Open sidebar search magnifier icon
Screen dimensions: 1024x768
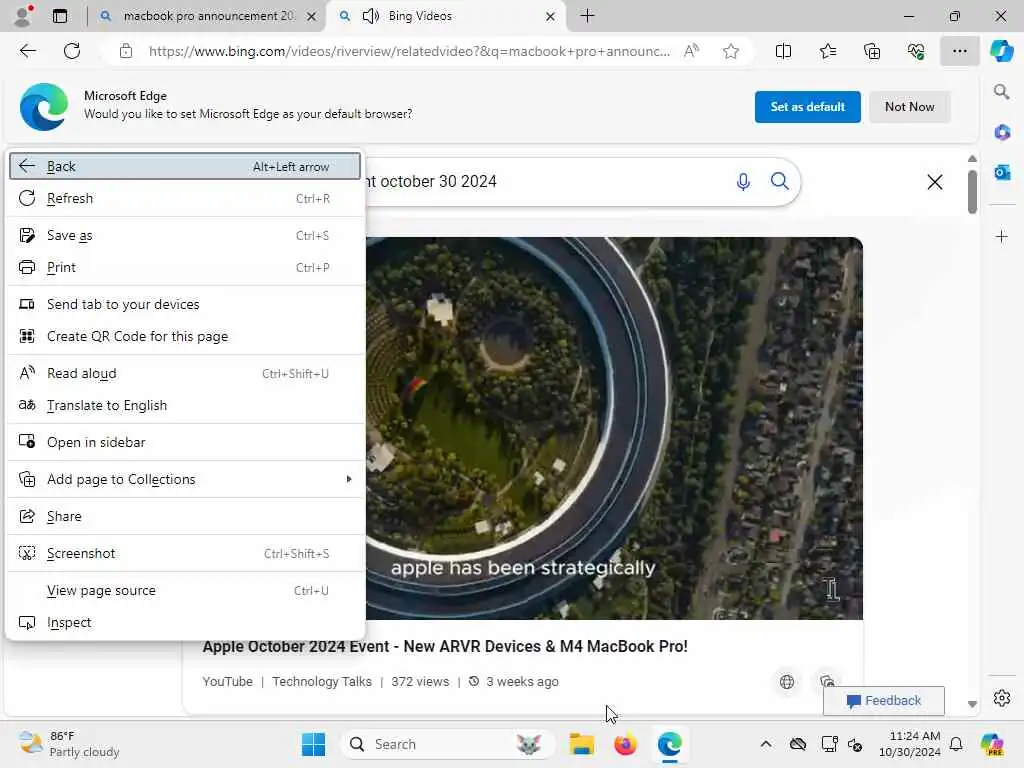click(x=1001, y=92)
